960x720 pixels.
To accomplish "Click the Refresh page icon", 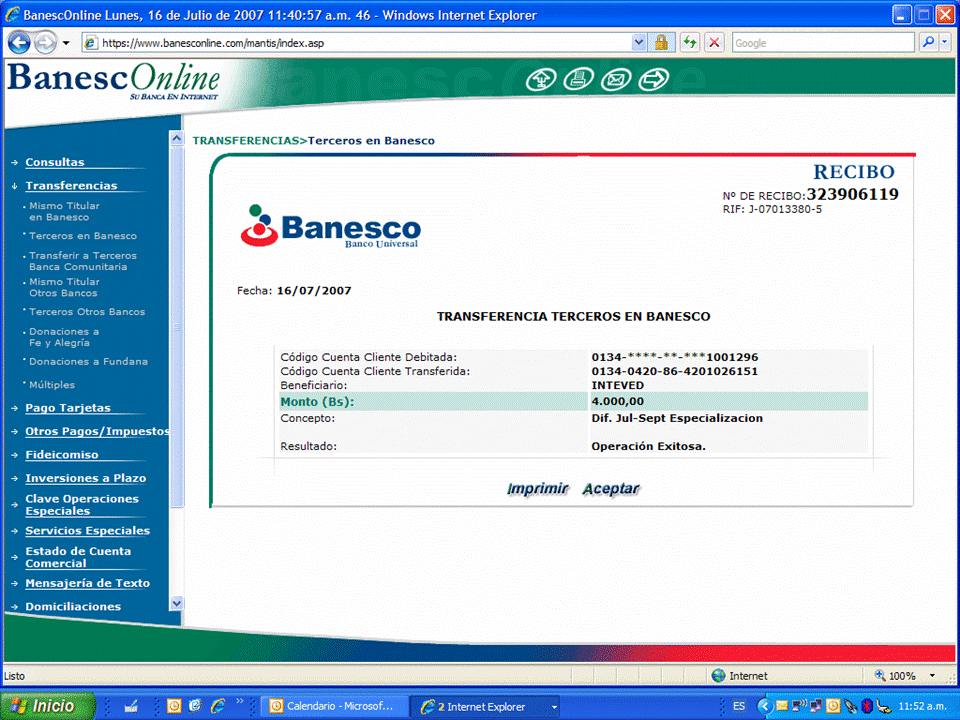I will [x=690, y=43].
